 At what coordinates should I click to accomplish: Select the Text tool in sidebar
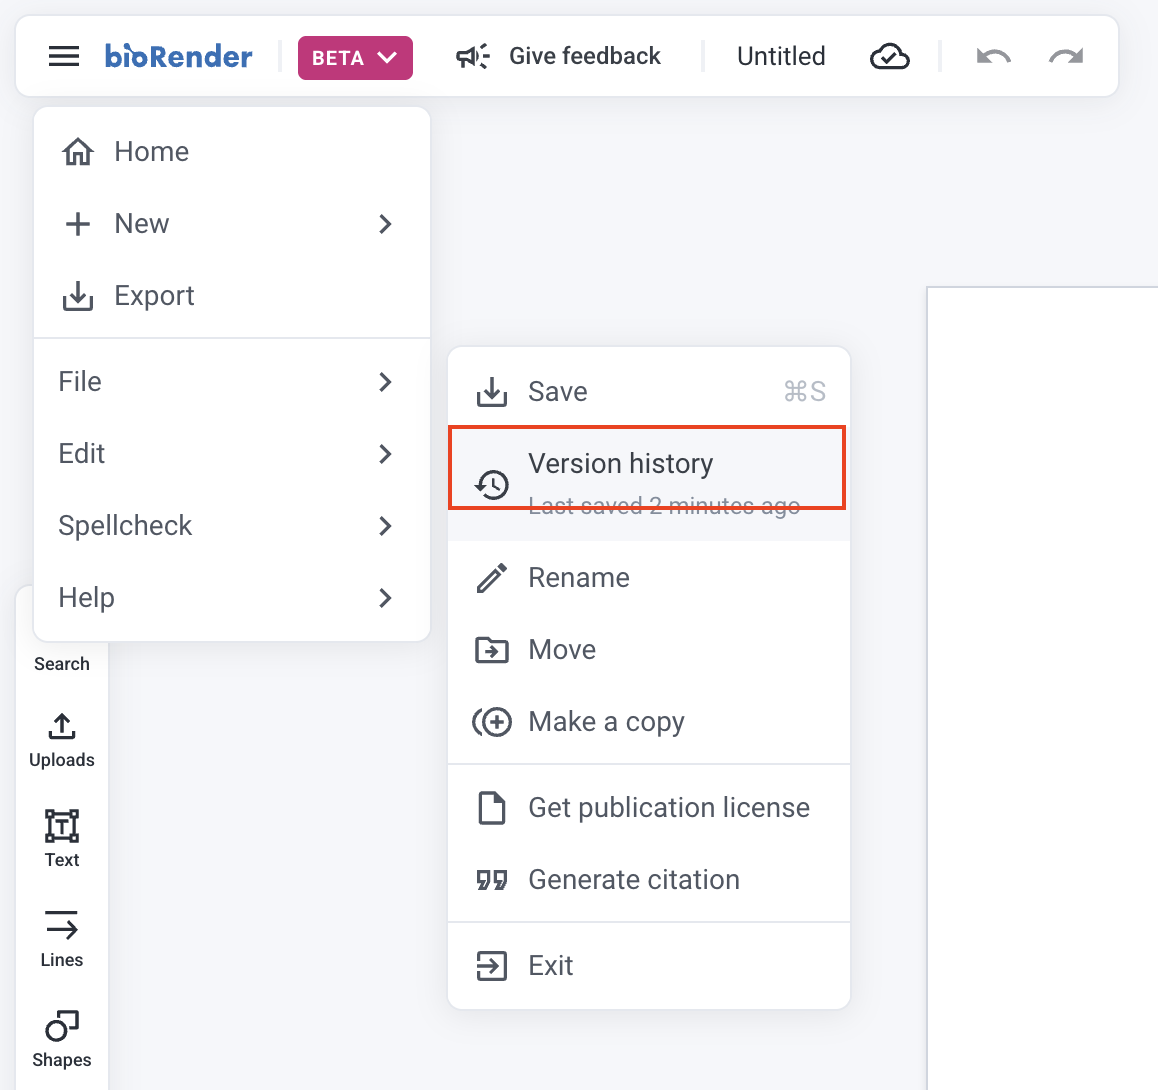pyautogui.click(x=62, y=838)
